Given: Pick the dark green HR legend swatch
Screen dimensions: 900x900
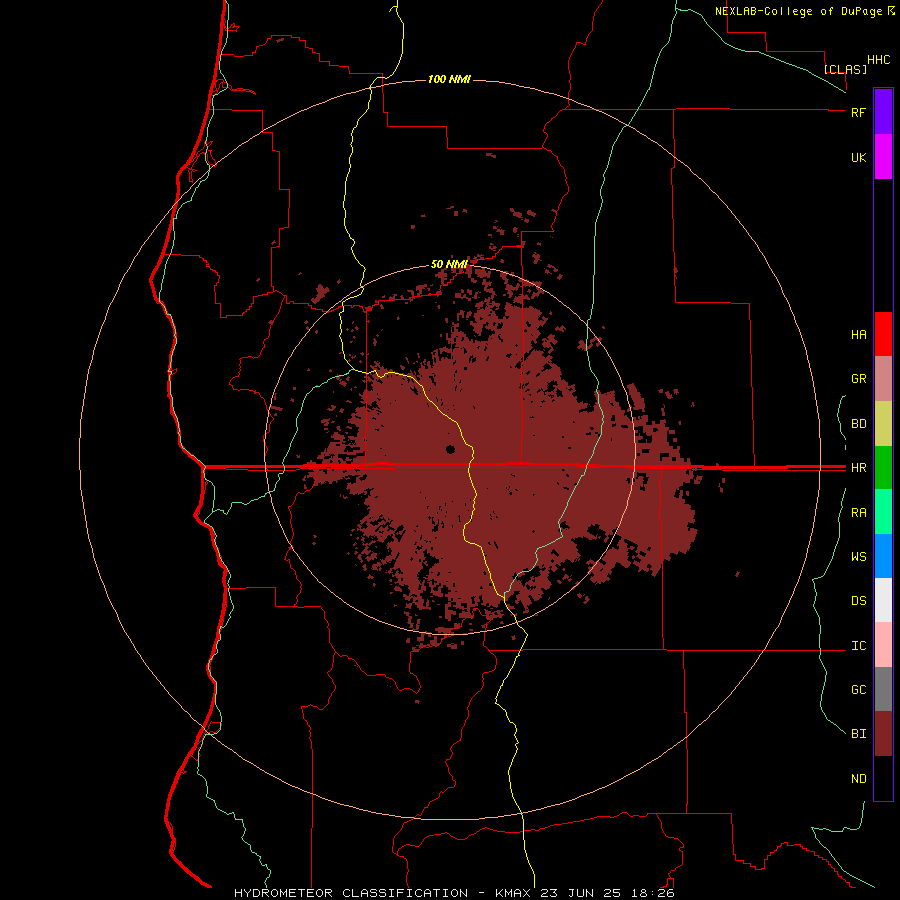Looking at the screenshot, I should point(883,467).
